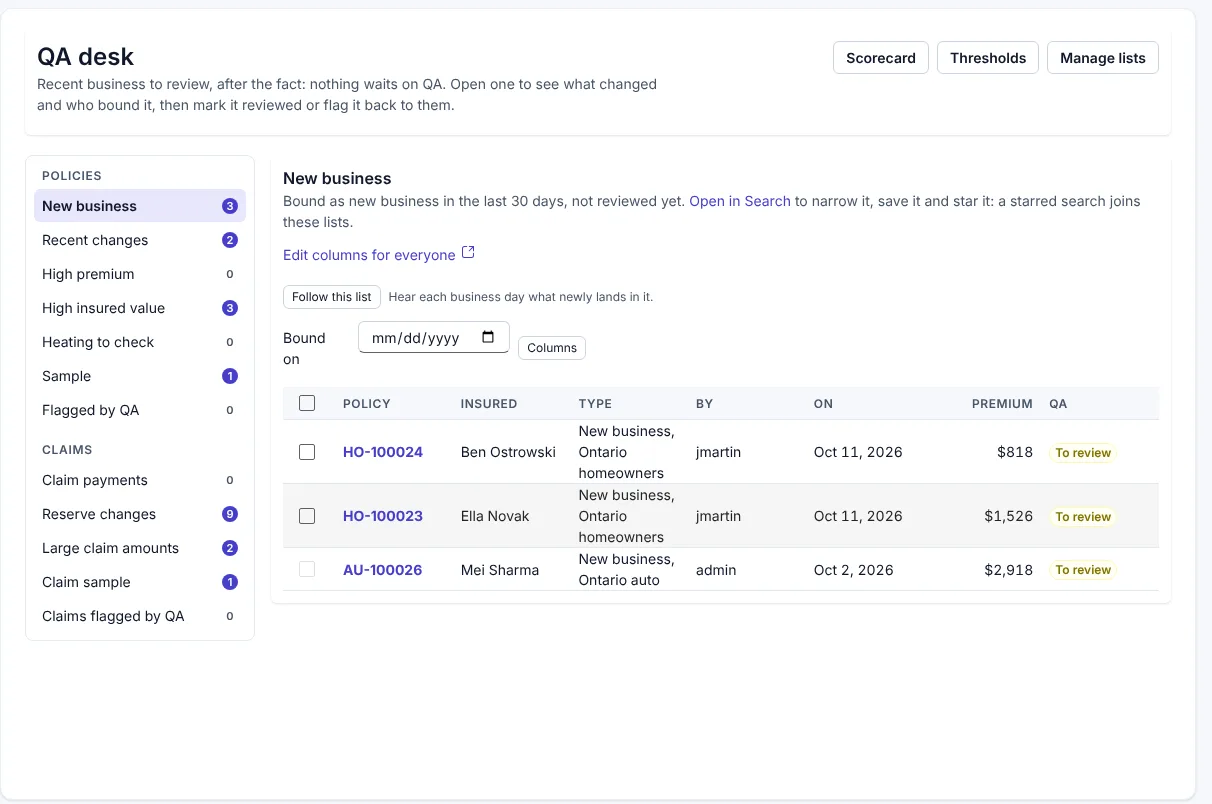
Task: Open the Thresholds settings
Action: 988,58
